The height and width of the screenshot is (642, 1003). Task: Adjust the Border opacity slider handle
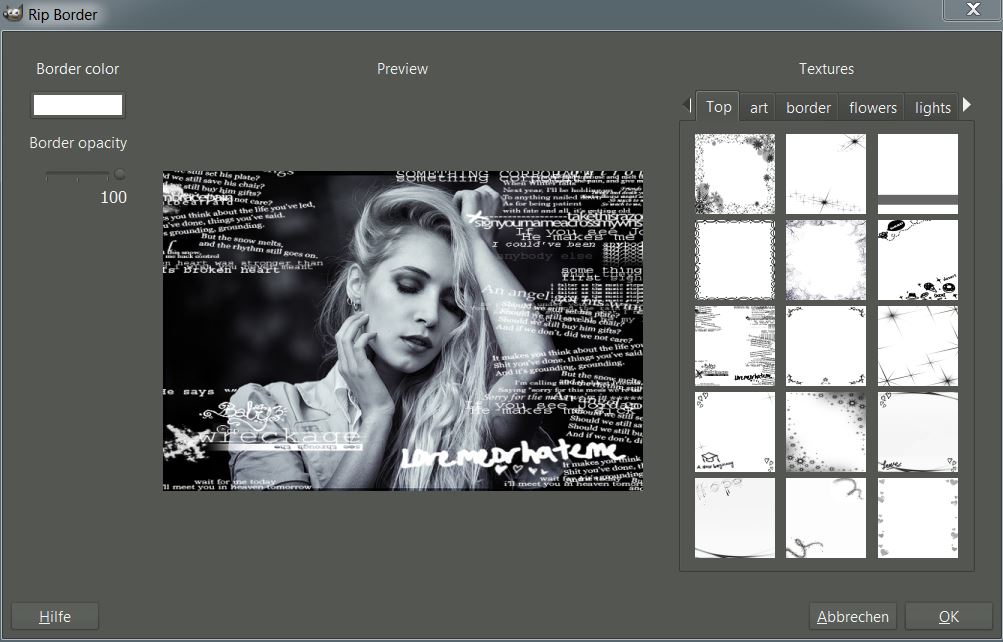coord(119,174)
